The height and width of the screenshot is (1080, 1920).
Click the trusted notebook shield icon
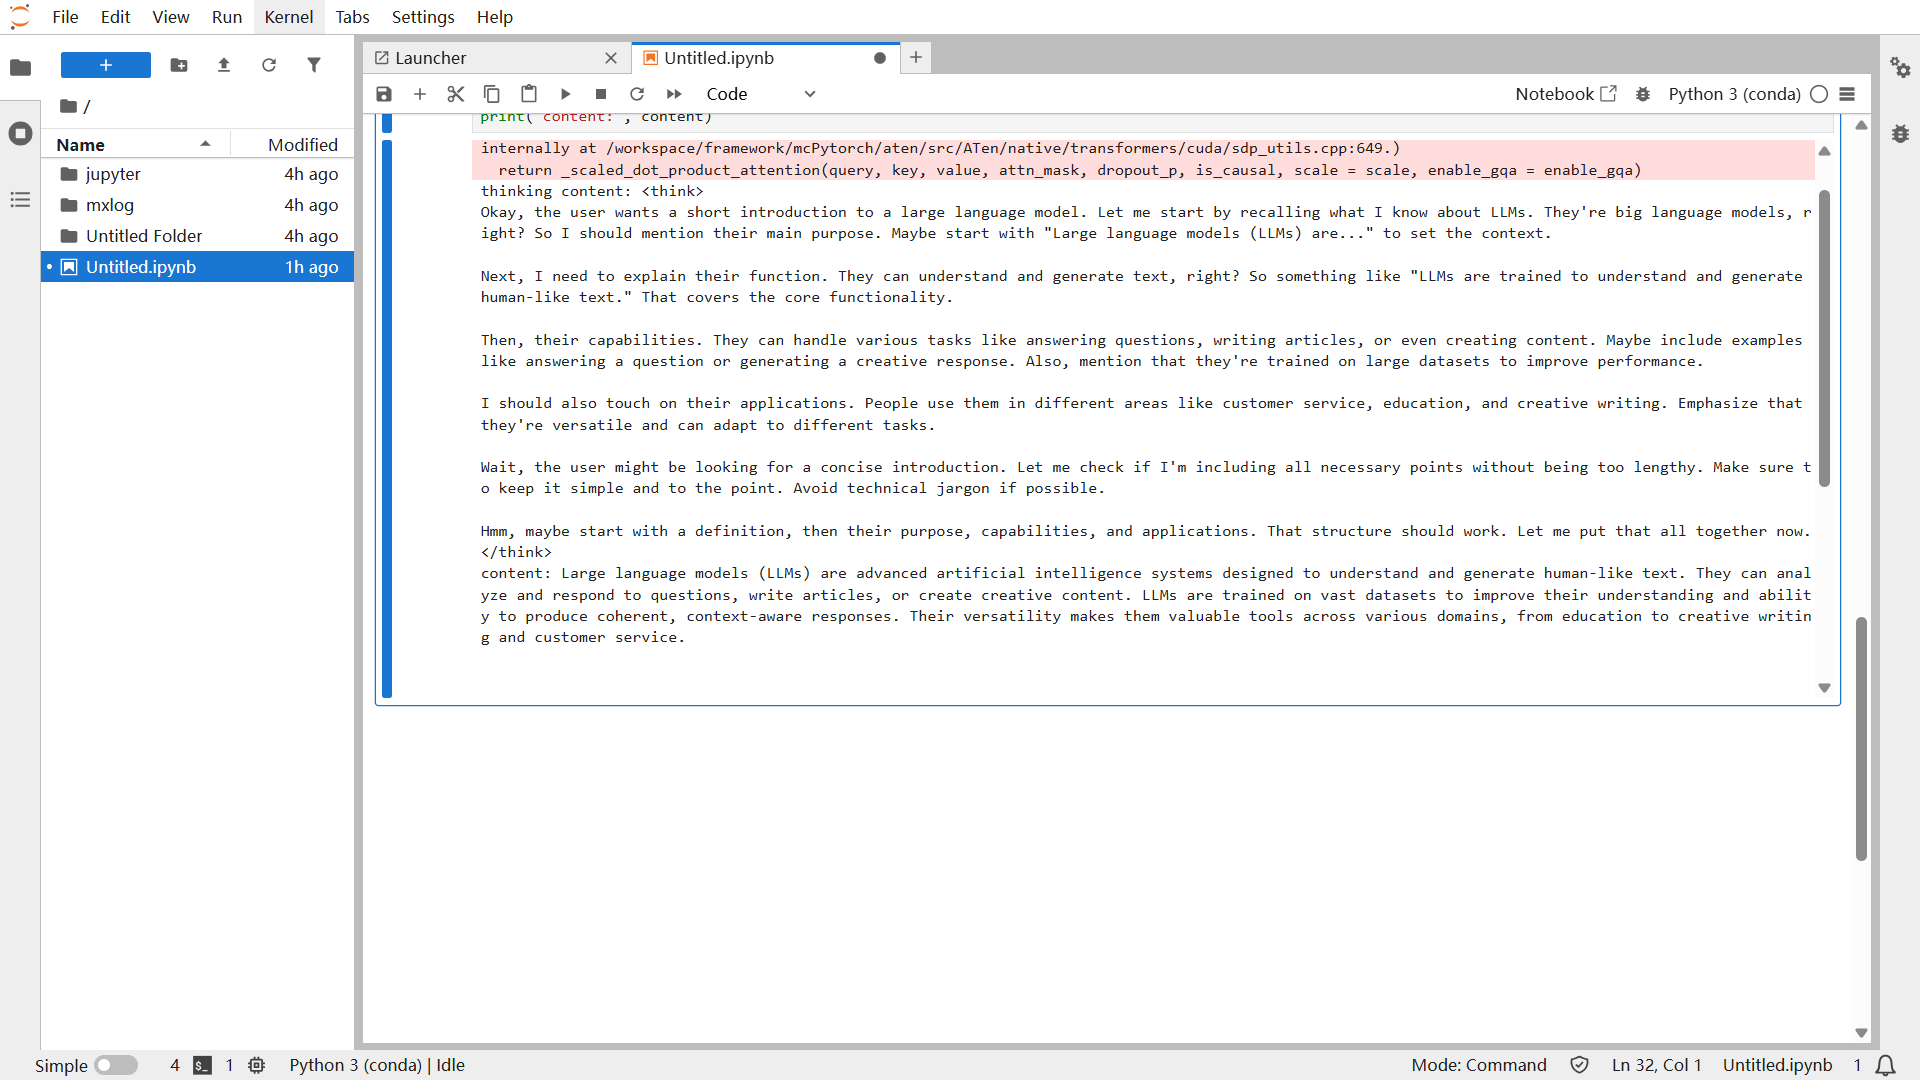pyautogui.click(x=1580, y=1065)
